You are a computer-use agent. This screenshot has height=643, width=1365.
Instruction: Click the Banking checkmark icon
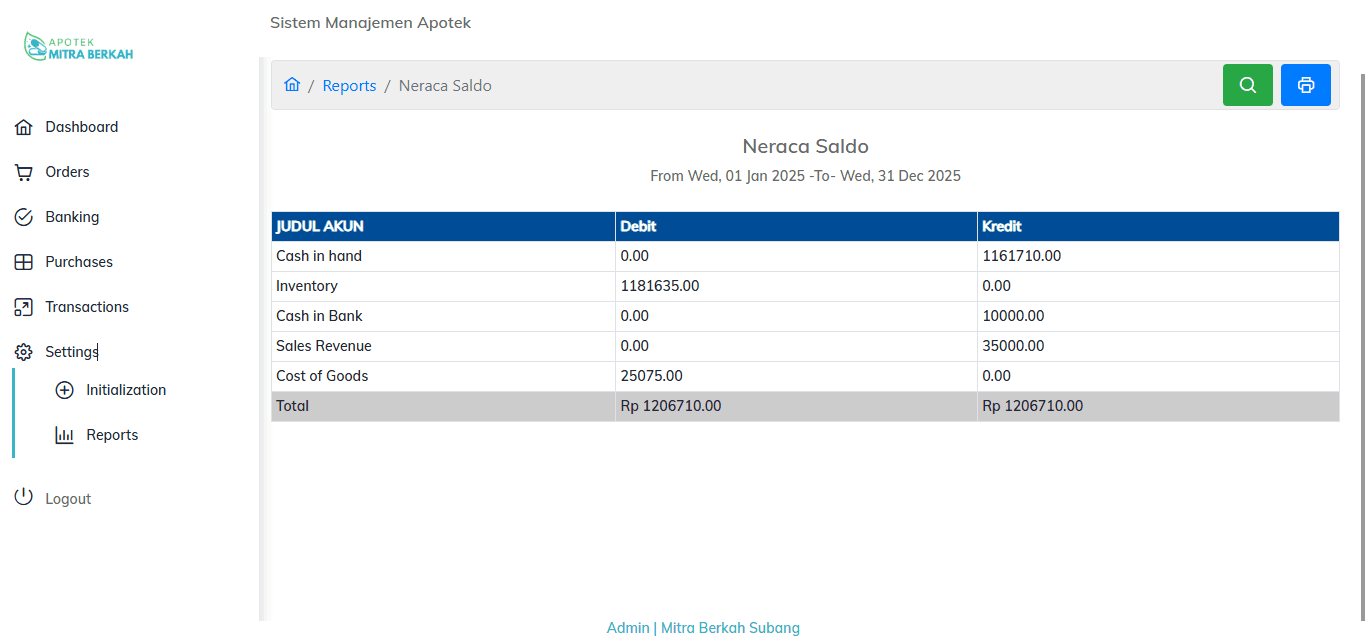24,217
